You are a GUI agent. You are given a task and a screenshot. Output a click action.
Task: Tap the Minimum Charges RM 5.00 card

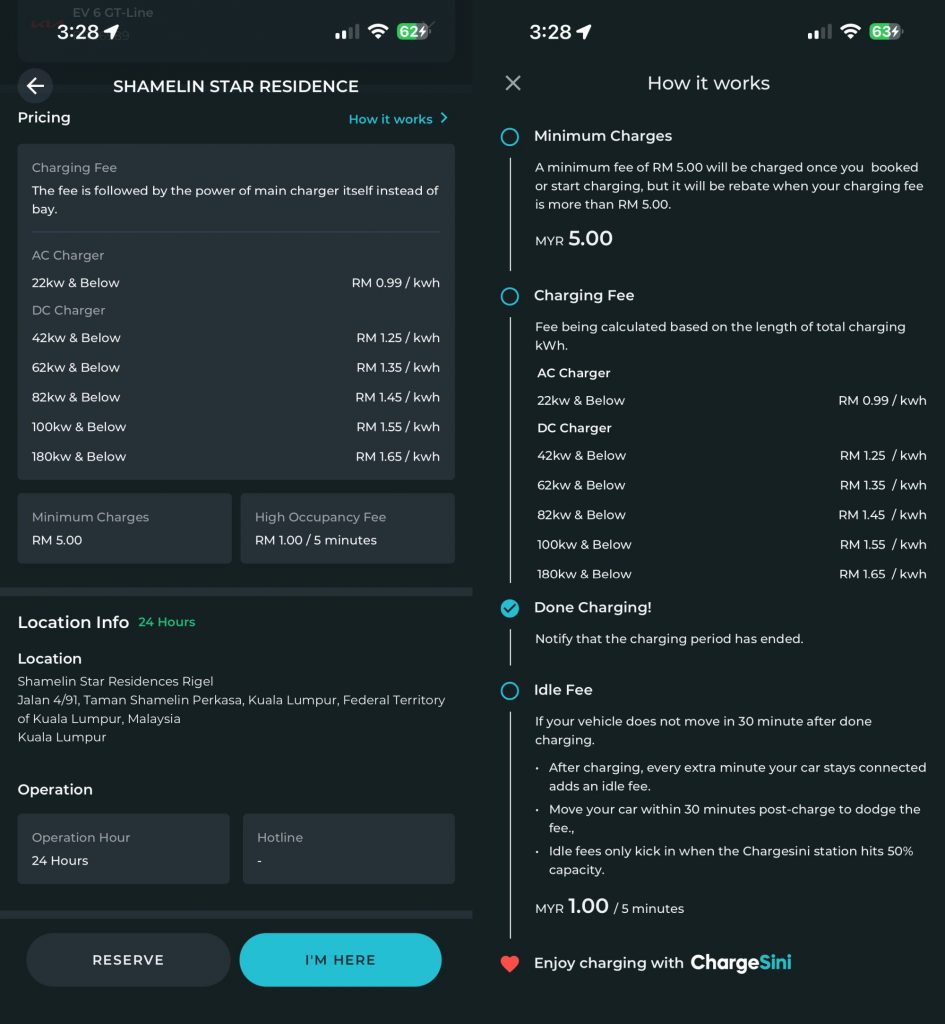(x=124, y=528)
